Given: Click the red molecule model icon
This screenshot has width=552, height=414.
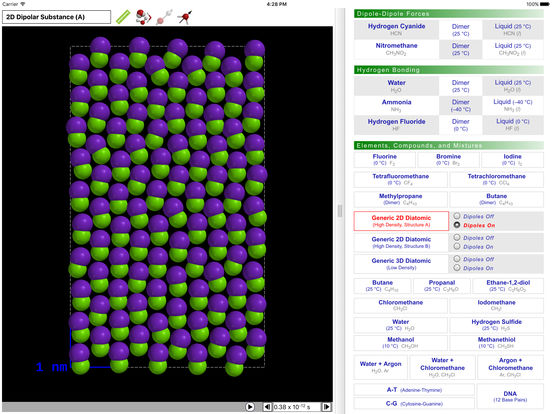Looking at the screenshot, I should tap(143, 17).
